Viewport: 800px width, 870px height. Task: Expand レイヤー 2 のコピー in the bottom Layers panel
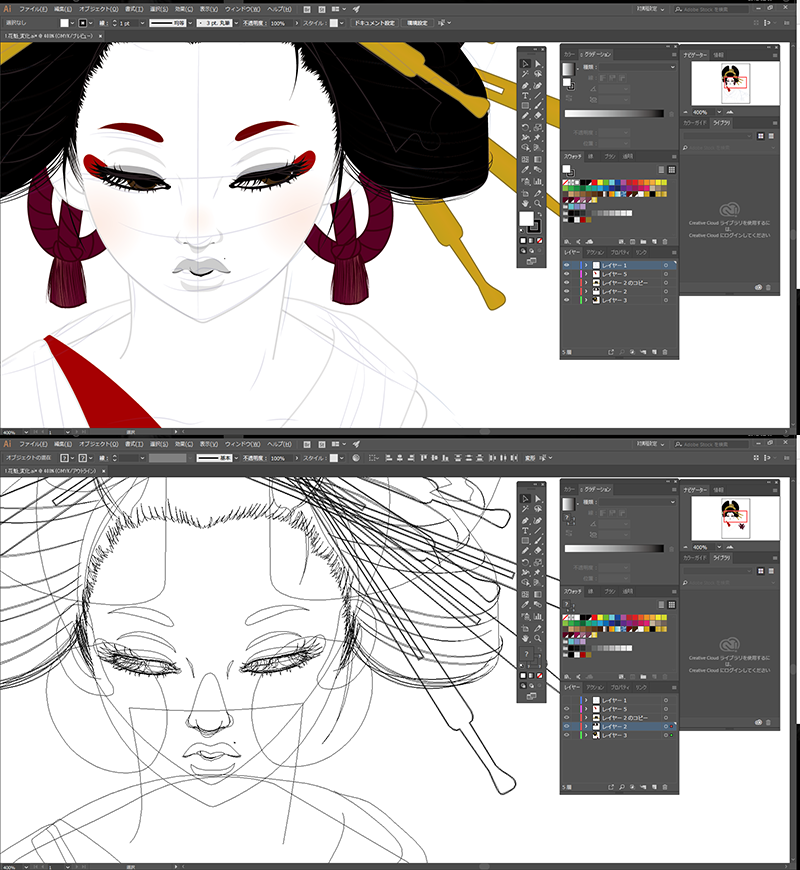(586, 718)
